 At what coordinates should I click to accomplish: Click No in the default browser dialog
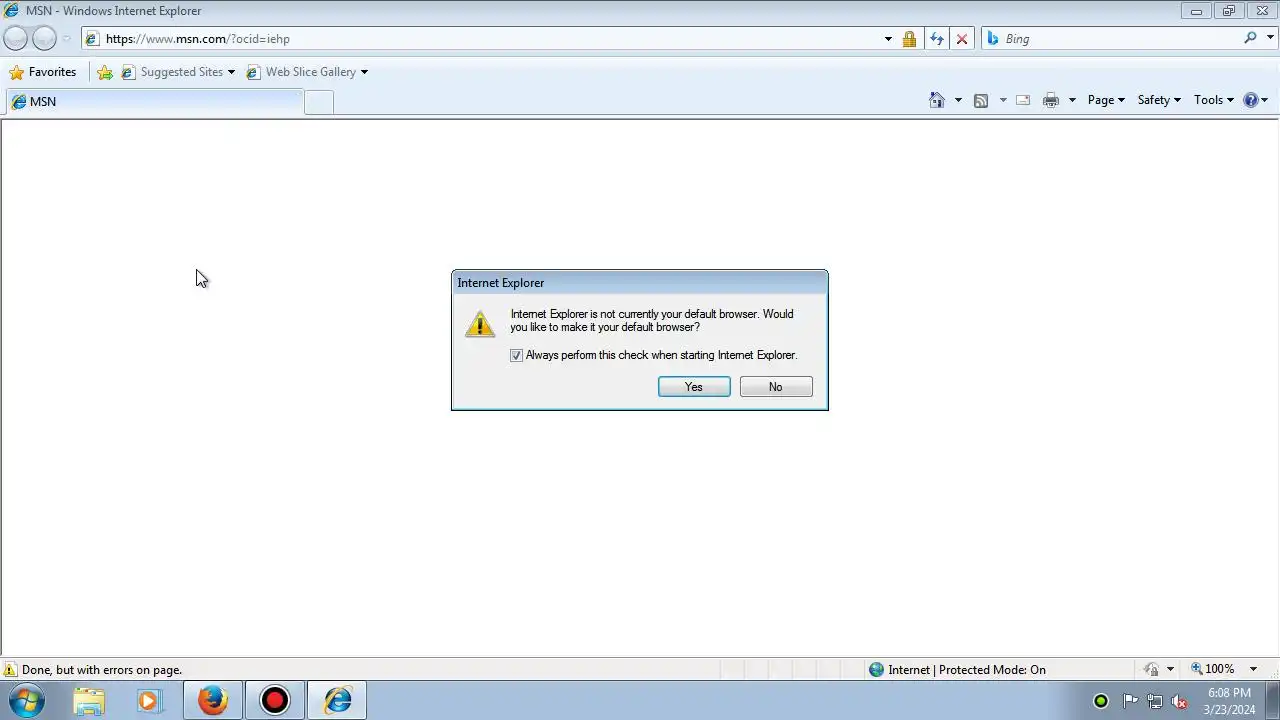tap(776, 387)
